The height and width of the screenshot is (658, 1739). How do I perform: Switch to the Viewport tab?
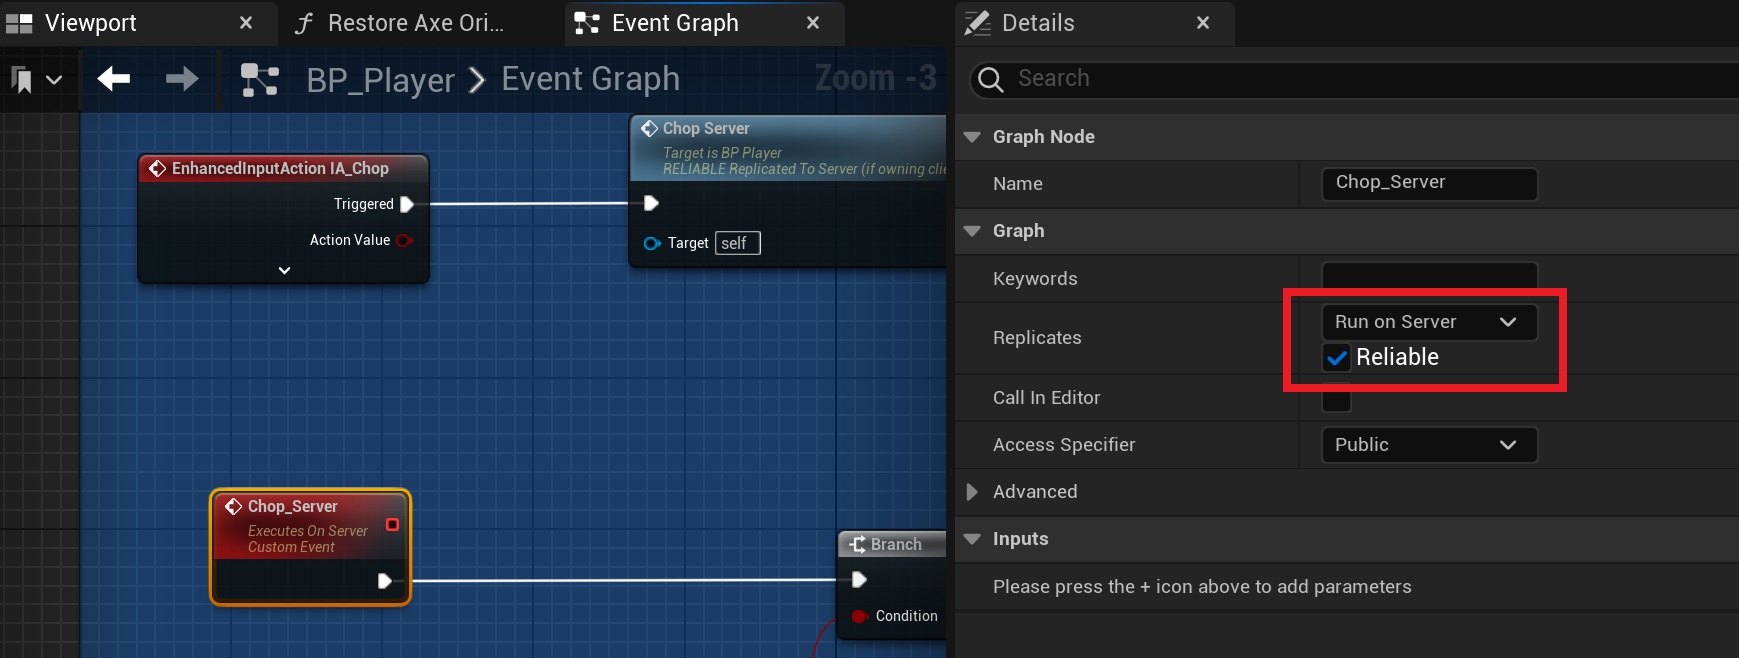click(x=90, y=23)
